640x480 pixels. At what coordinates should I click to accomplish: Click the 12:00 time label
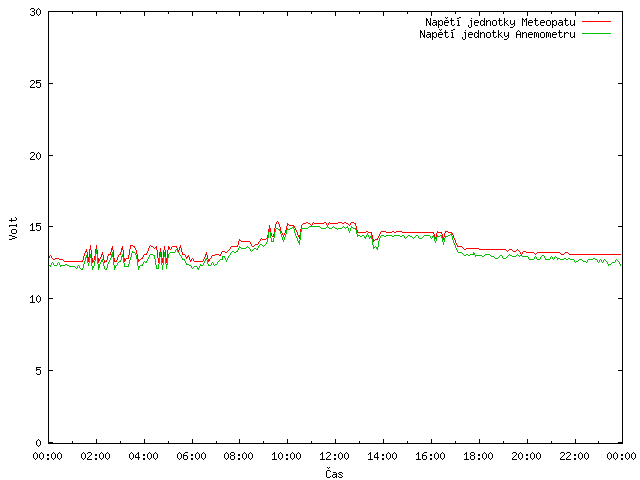(334, 456)
